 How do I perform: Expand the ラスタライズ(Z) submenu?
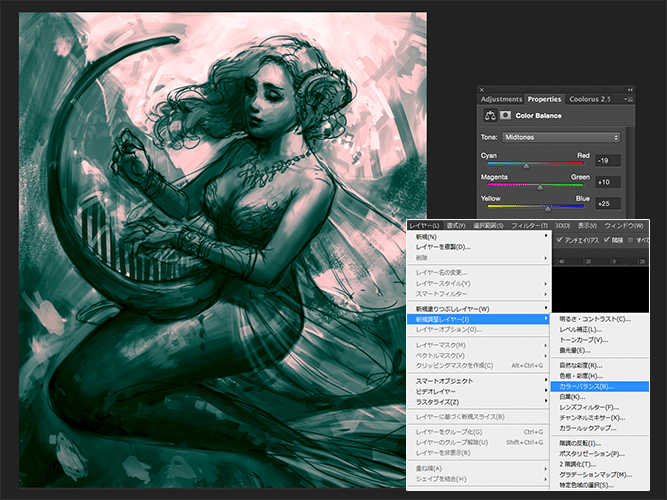[x=479, y=402]
